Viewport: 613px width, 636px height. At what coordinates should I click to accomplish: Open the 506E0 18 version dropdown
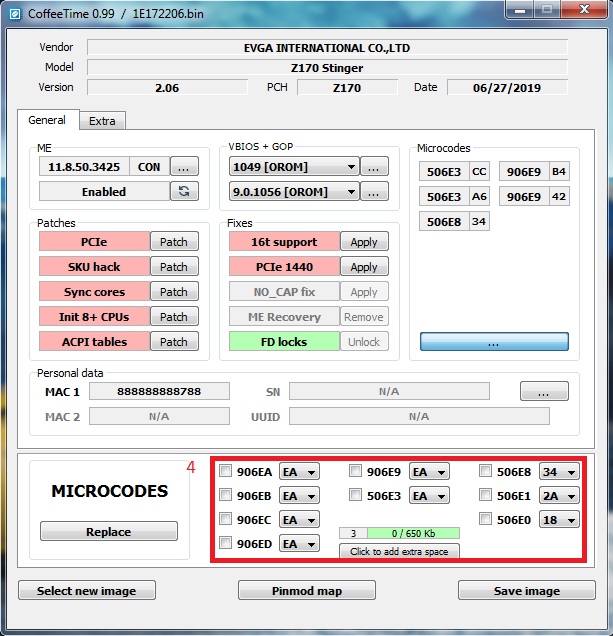click(559, 520)
